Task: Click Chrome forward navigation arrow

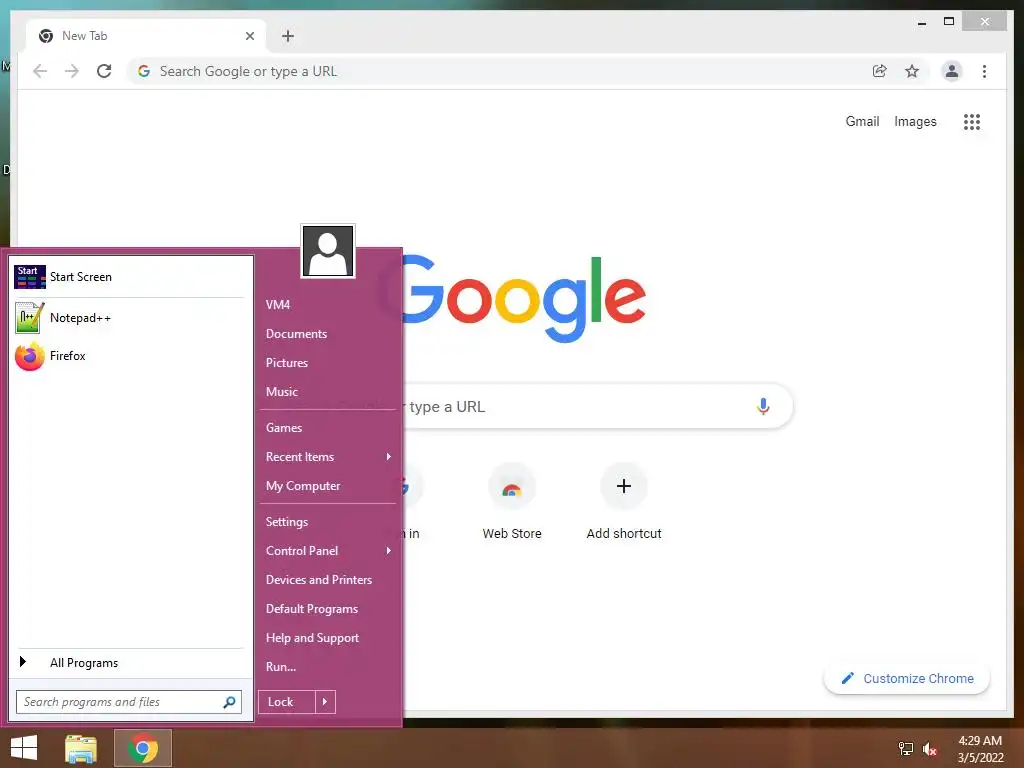Action: 72,71
